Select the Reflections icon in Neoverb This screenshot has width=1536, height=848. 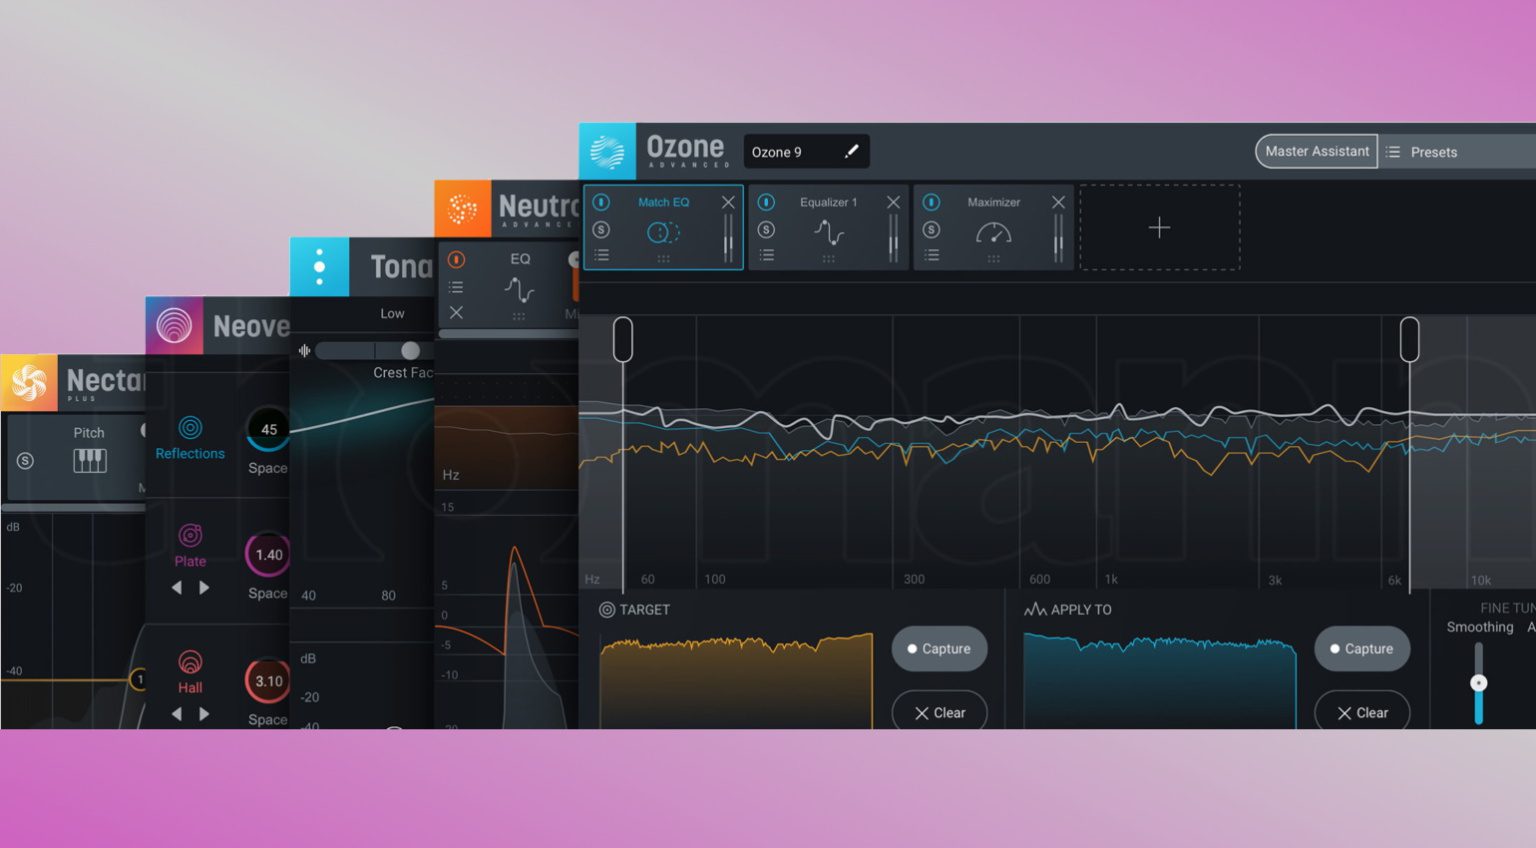click(190, 428)
